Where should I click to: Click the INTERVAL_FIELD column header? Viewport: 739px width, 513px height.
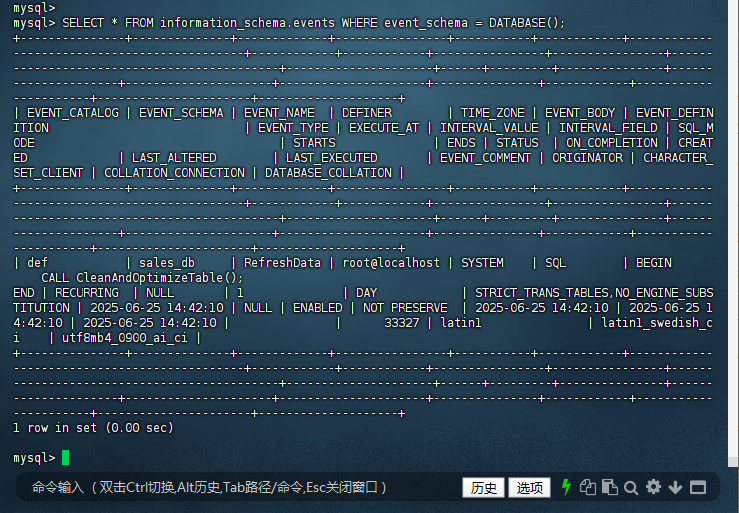[x=608, y=128]
